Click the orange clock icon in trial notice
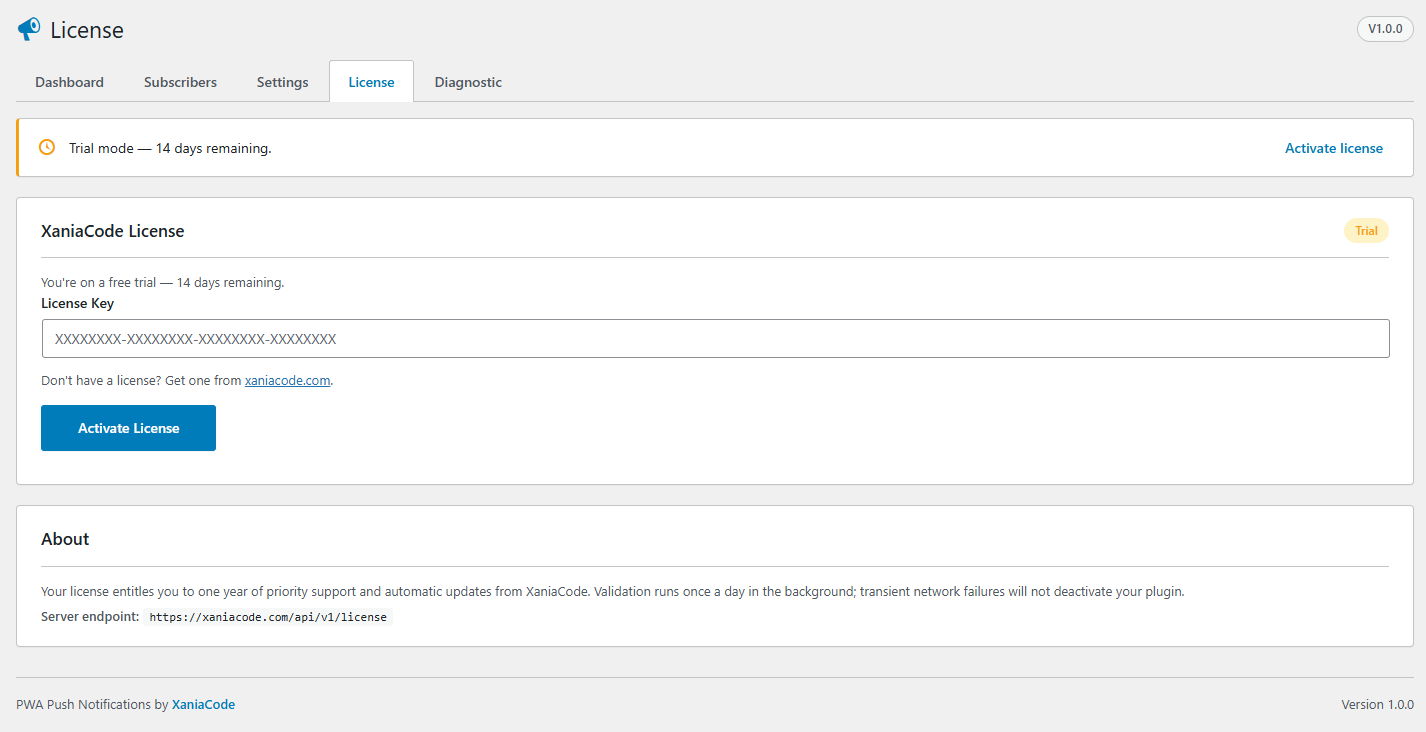The height and width of the screenshot is (732, 1426). [47, 148]
